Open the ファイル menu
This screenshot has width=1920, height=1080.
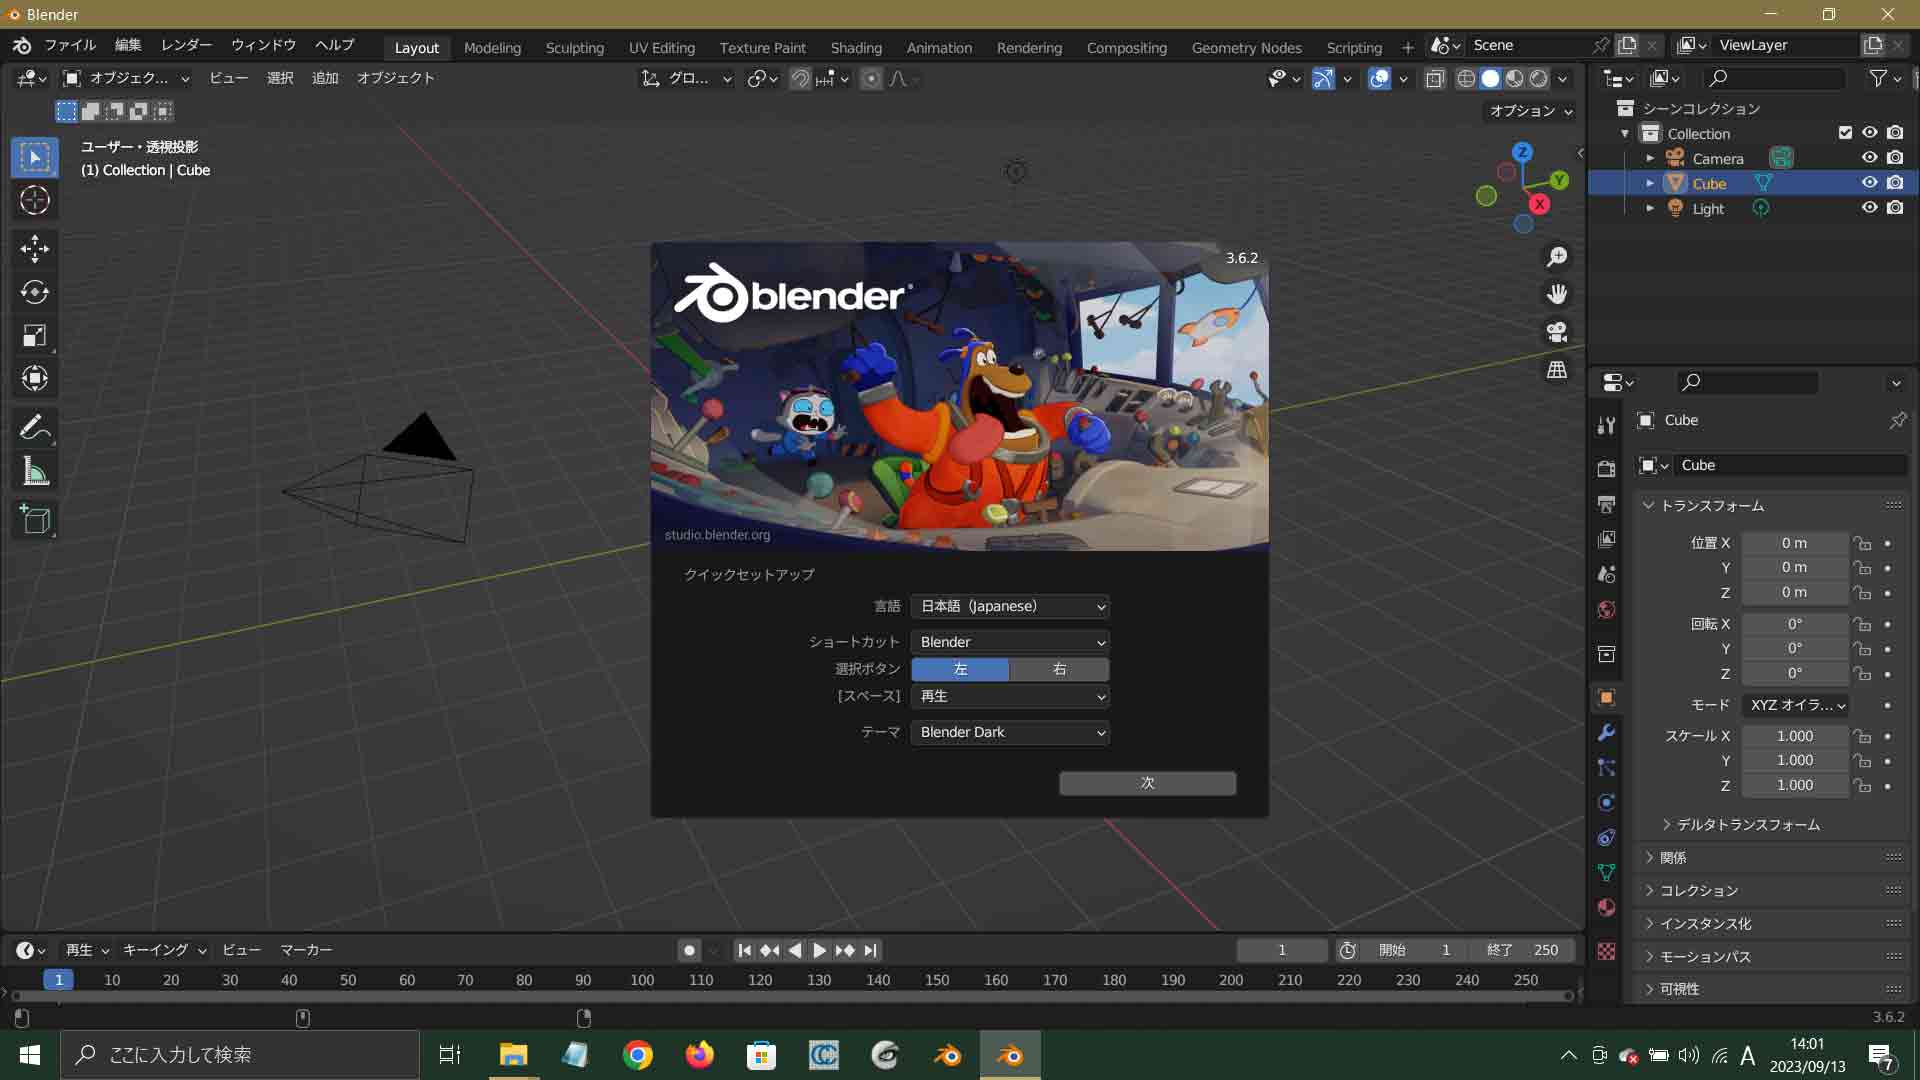pos(69,45)
